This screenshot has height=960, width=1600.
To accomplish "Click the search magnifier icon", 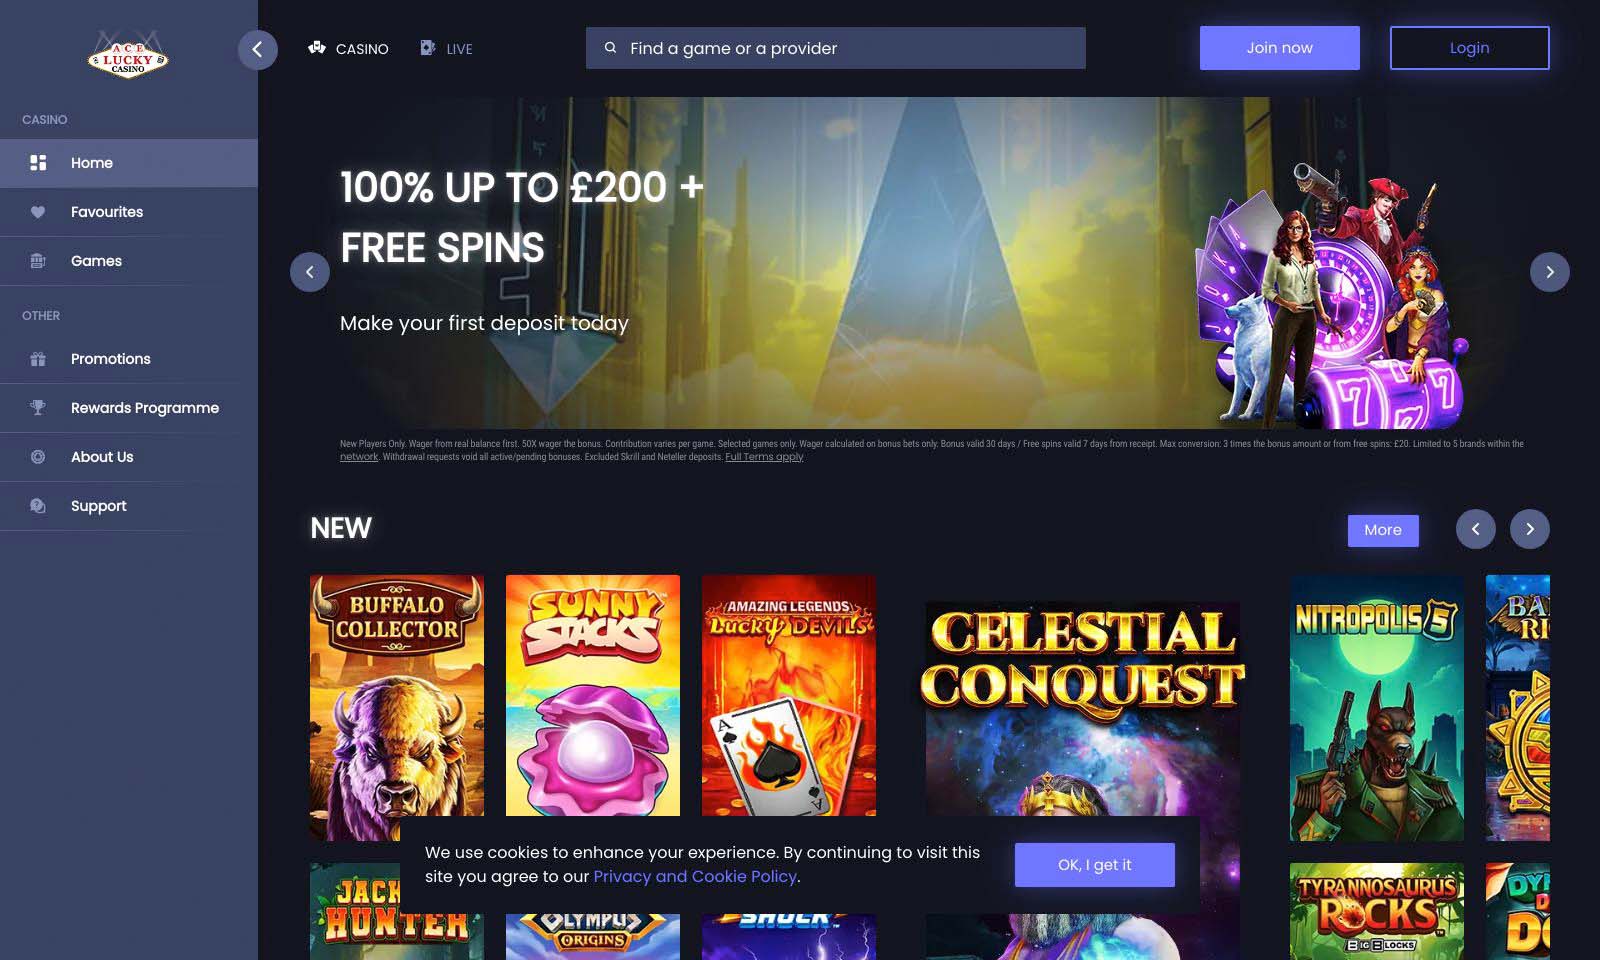I will click(x=610, y=48).
